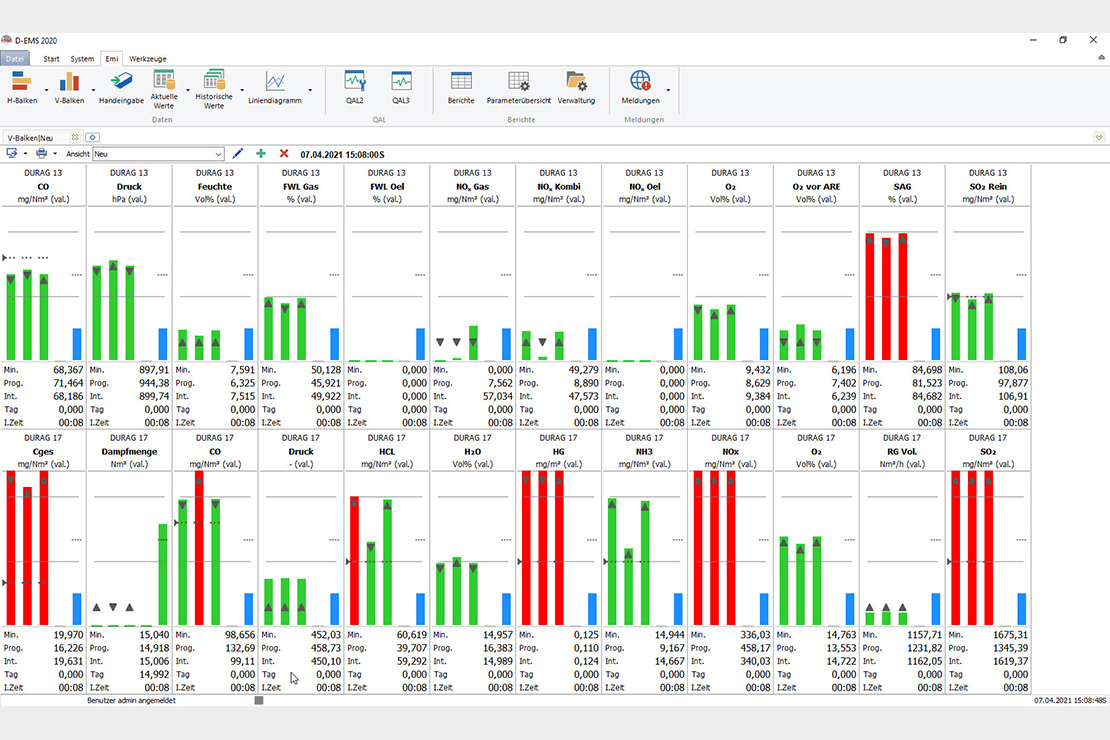Switch to the Werkzeuge ribbon tab
Viewport: 1110px width, 740px height.
pos(148,59)
